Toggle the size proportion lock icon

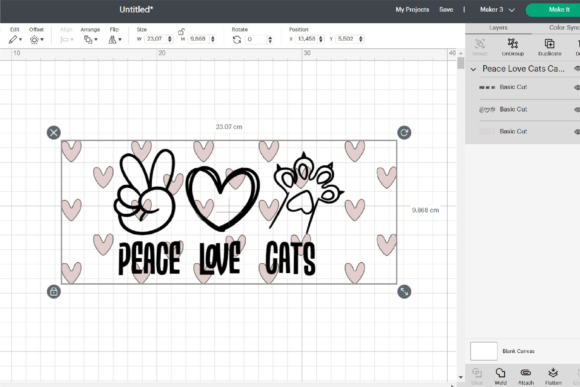click(x=181, y=32)
